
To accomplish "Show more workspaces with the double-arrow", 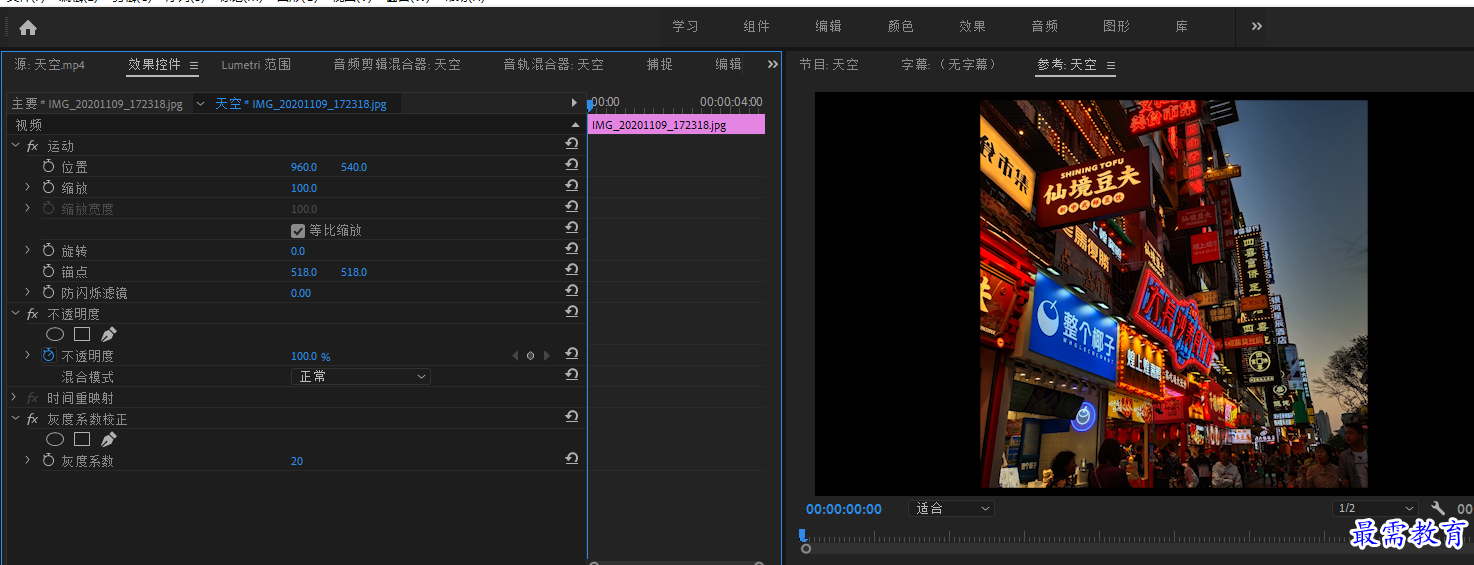I will [1257, 27].
